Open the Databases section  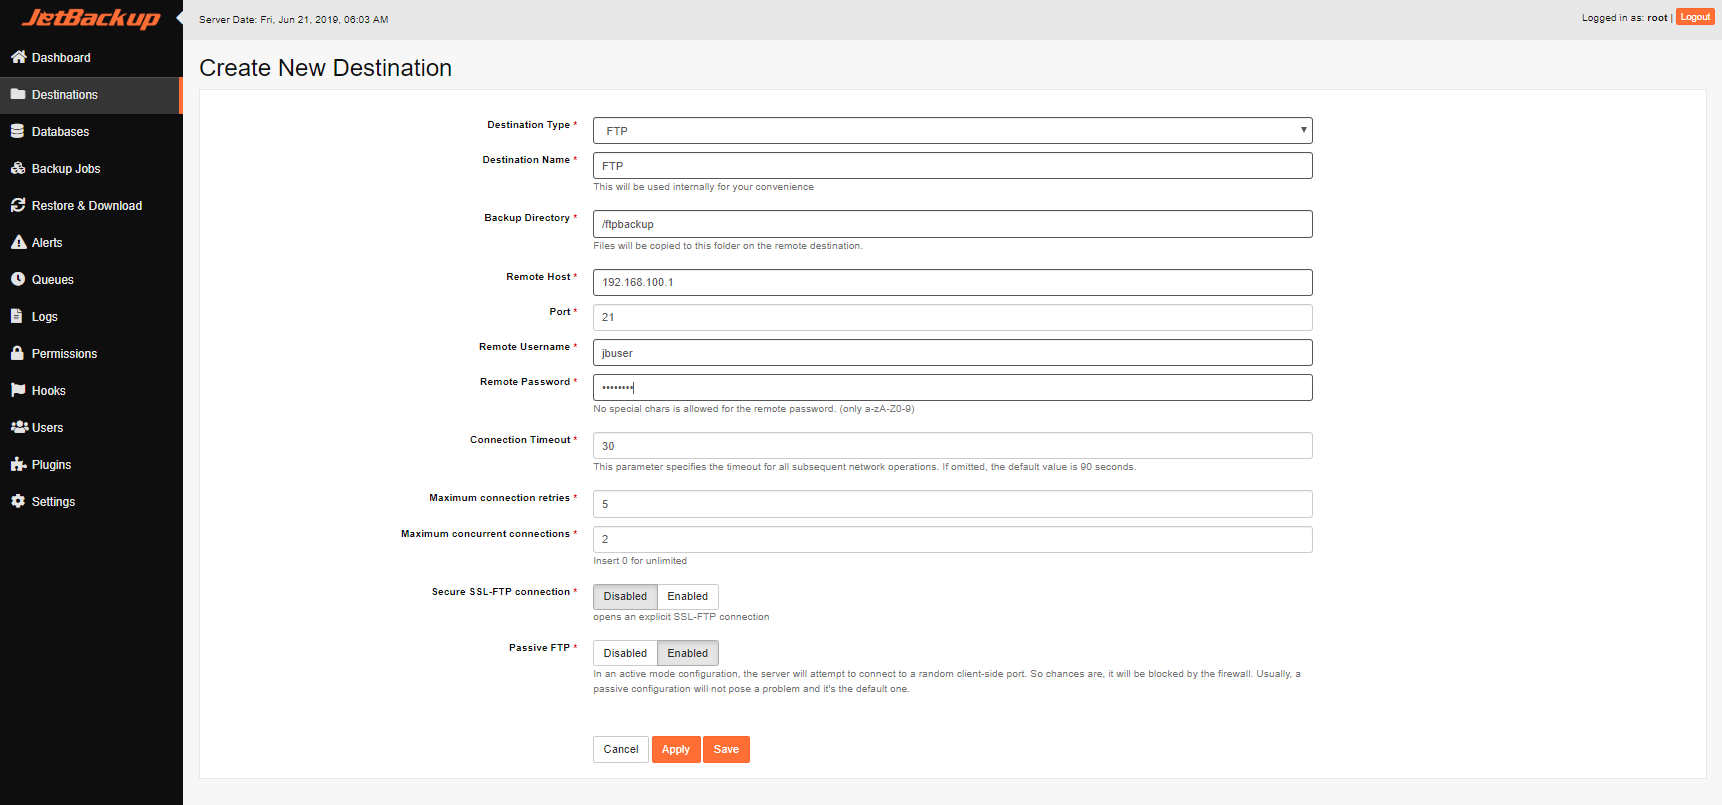(91, 132)
